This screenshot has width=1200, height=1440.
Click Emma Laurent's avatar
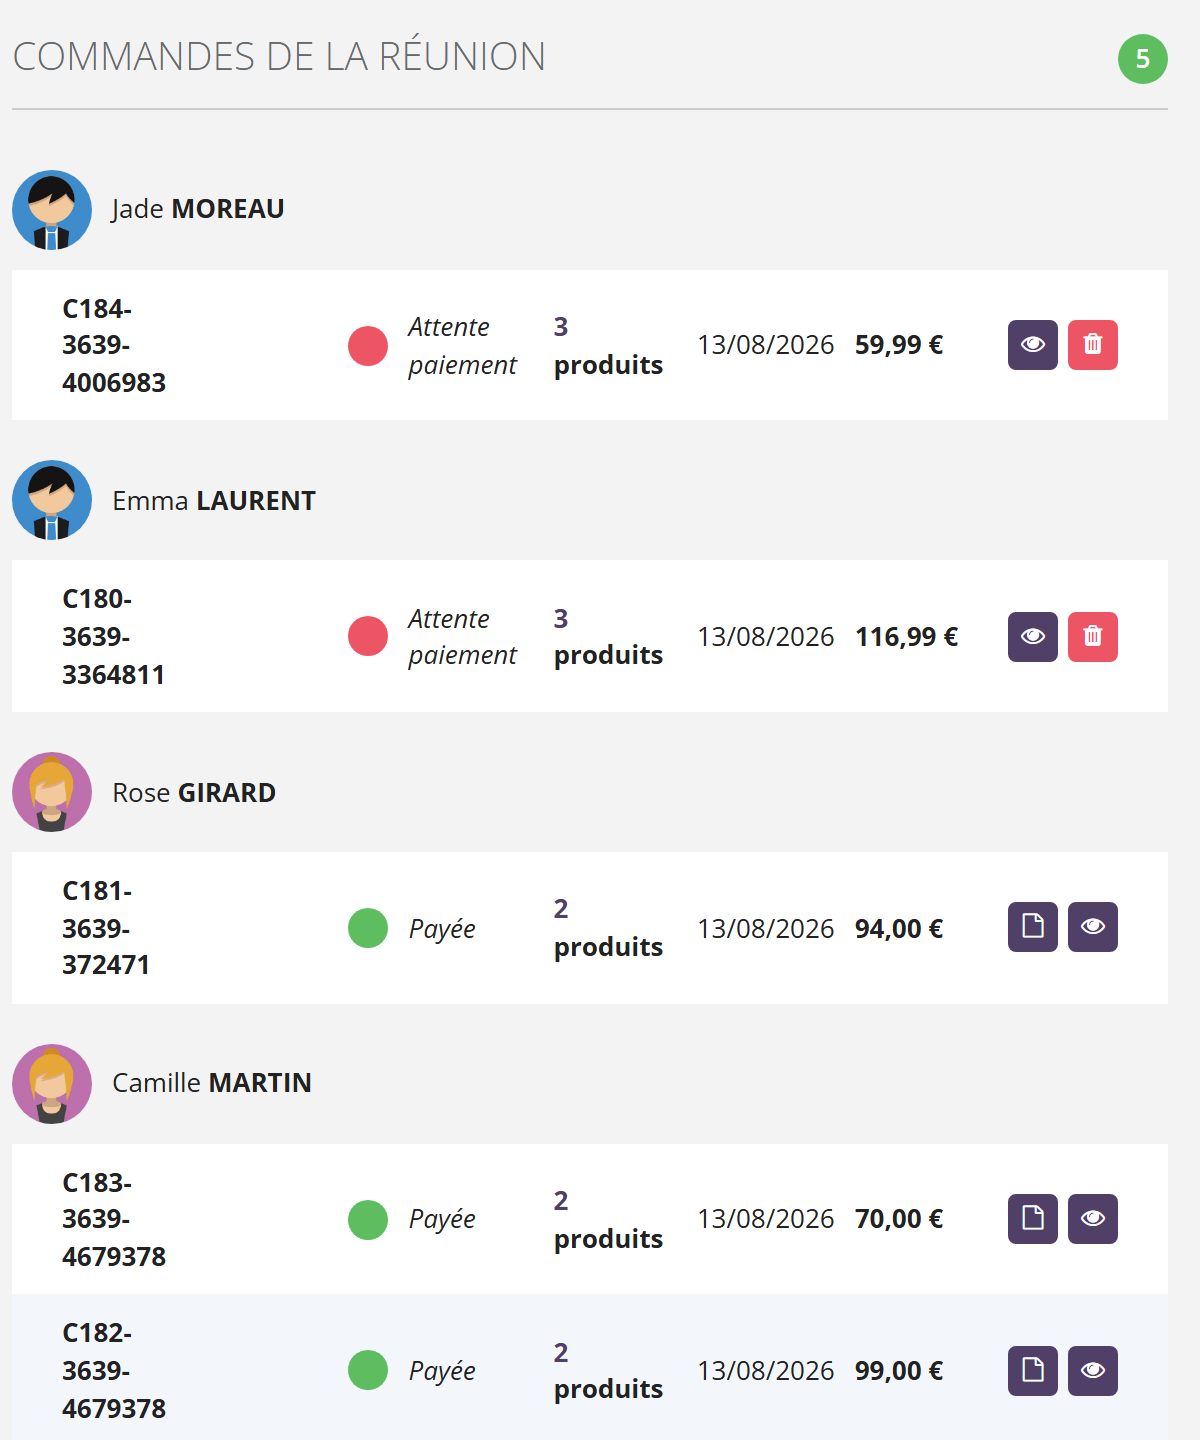tap(52, 500)
